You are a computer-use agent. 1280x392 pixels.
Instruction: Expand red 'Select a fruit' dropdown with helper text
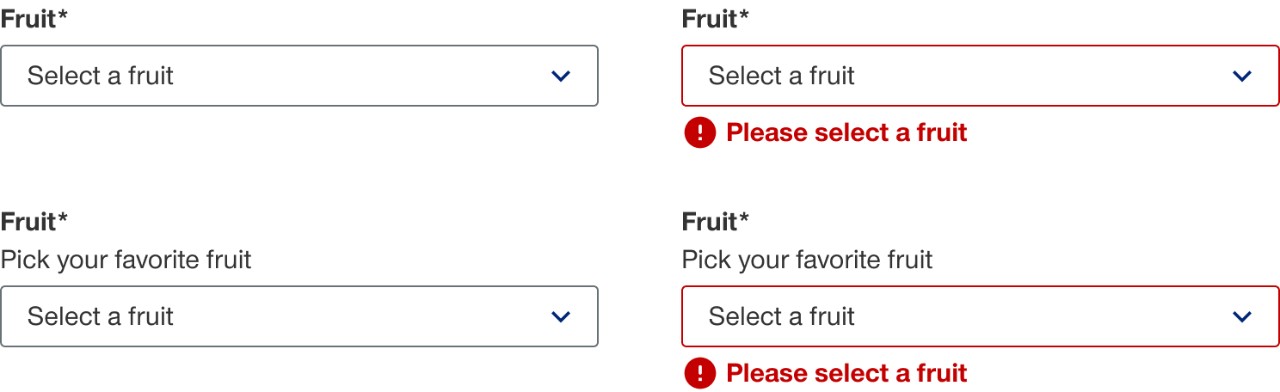coord(980,316)
